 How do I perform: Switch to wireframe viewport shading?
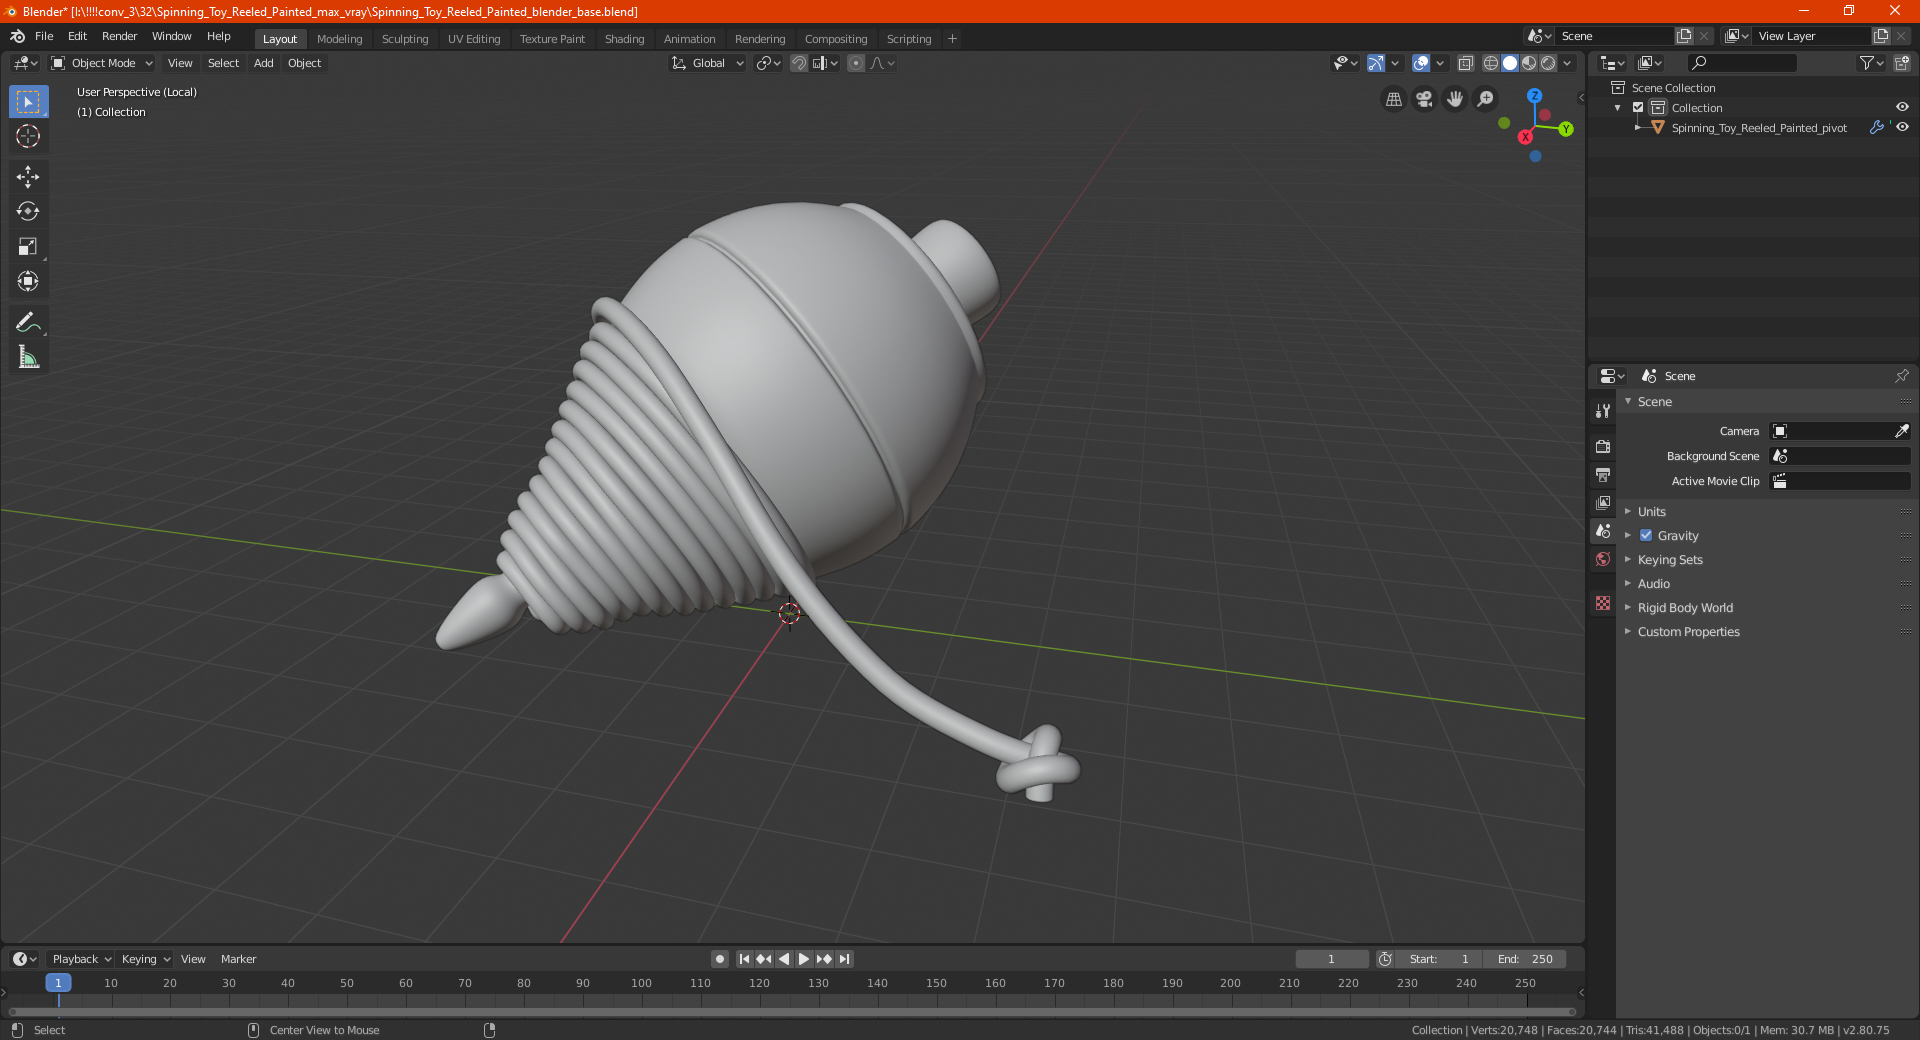click(1490, 63)
